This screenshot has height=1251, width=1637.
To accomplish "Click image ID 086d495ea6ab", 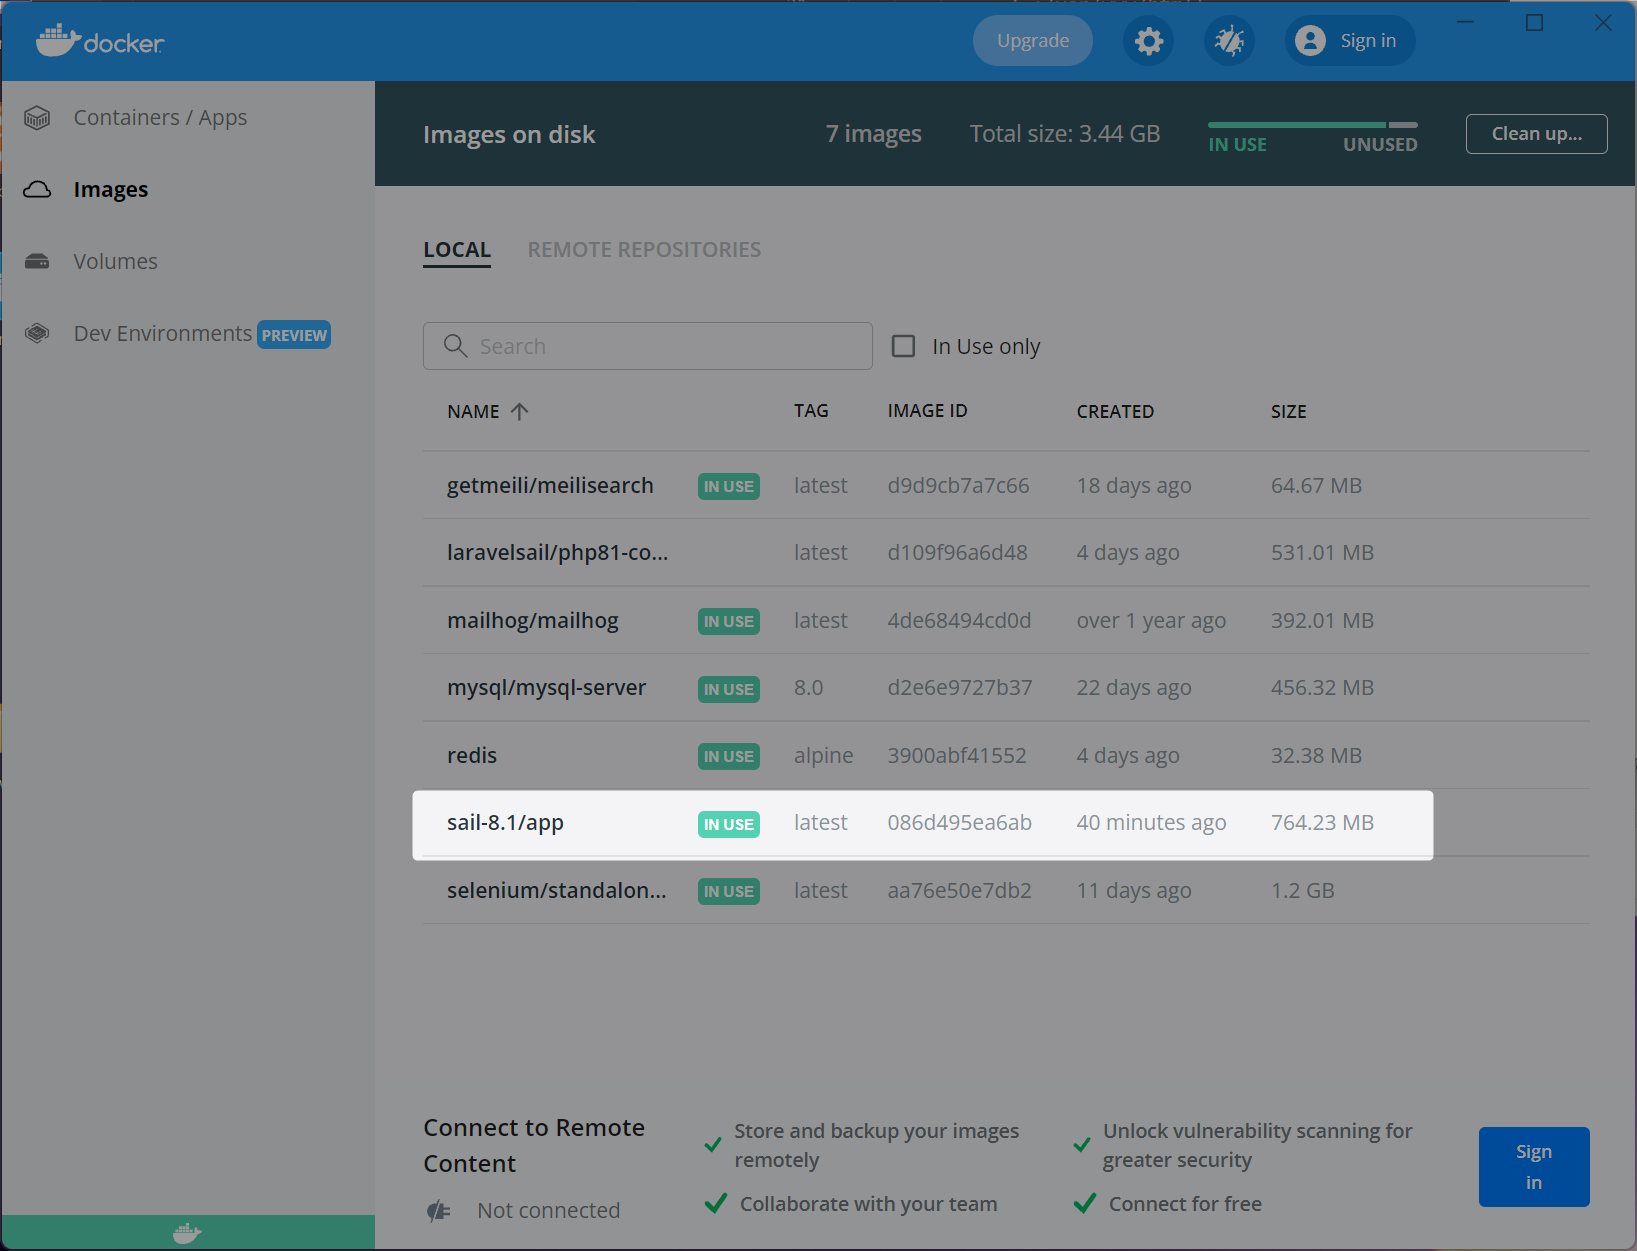I will click(x=960, y=823).
